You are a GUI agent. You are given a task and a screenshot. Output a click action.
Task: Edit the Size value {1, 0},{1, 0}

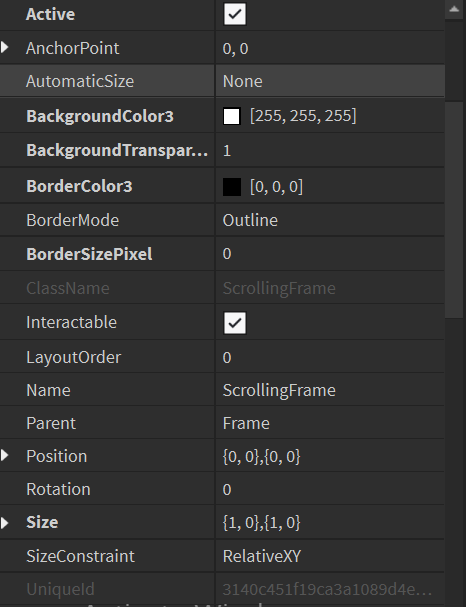330,523
